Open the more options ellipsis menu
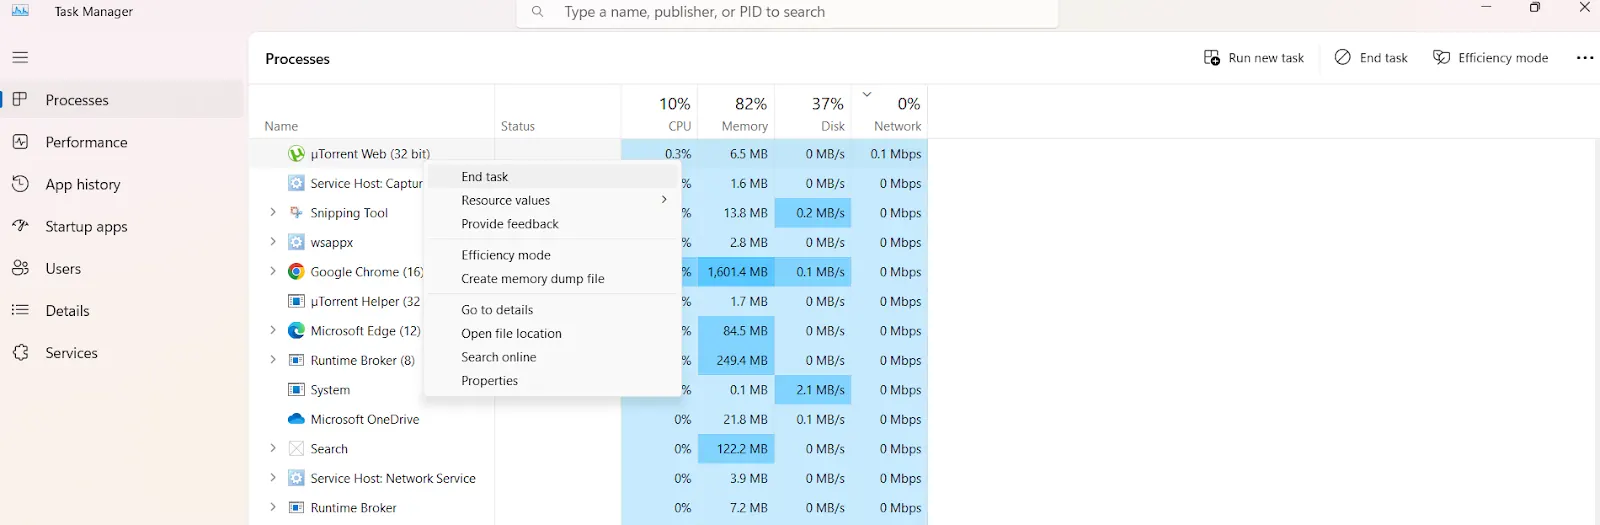Screen dimensions: 1600x525 (1585, 58)
